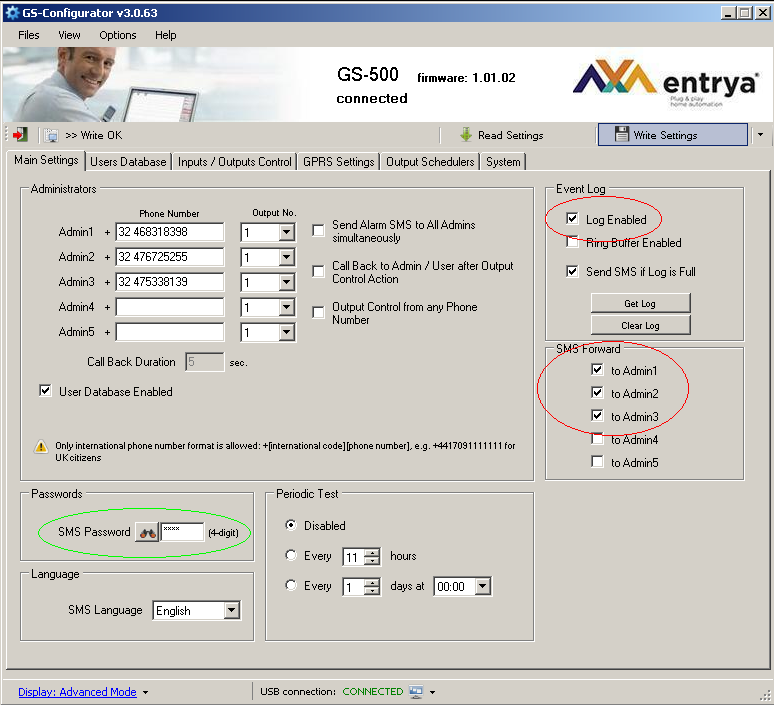
Task: Select the Disabled periodic test option
Action: click(291, 525)
